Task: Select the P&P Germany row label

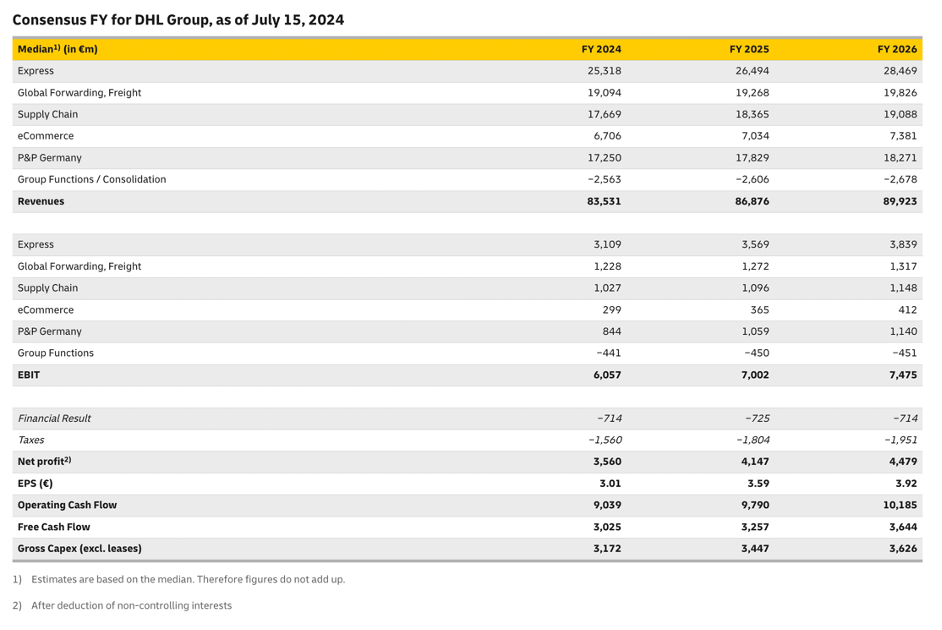Action: (x=49, y=157)
